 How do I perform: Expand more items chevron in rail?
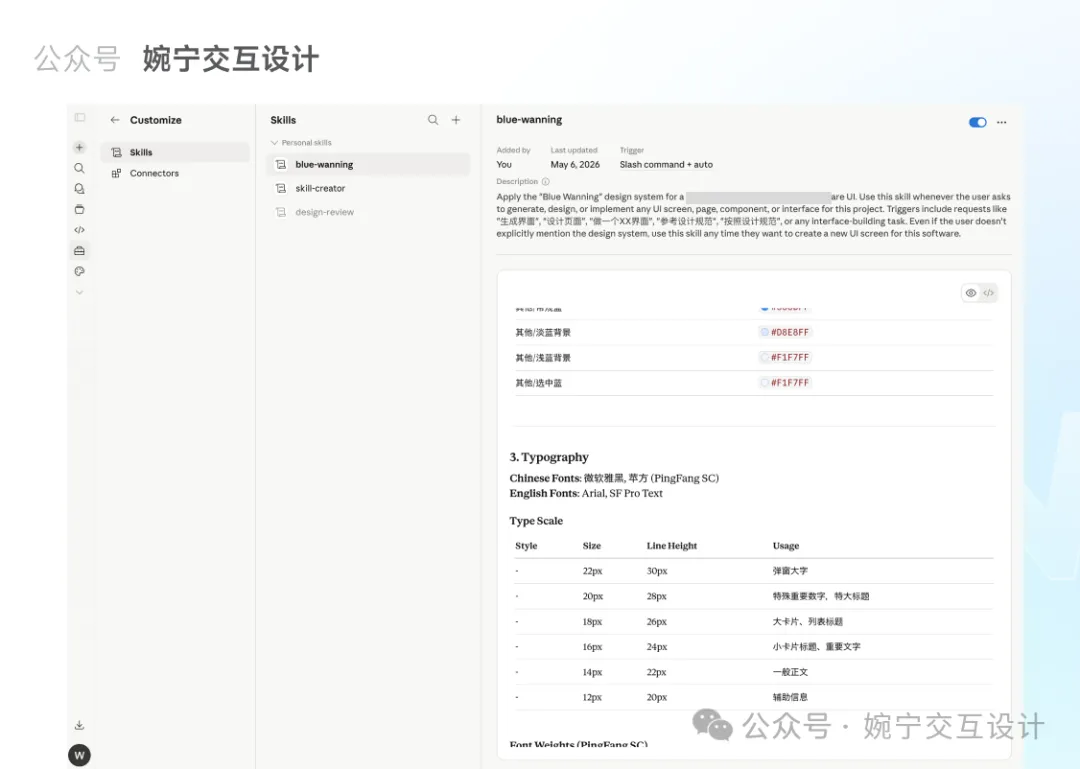tap(79, 292)
